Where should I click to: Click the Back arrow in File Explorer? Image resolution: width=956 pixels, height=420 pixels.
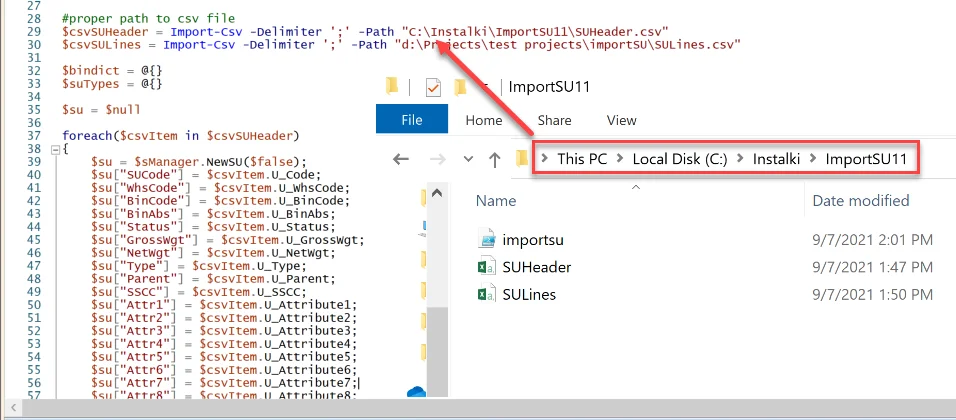(x=401, y=159)
